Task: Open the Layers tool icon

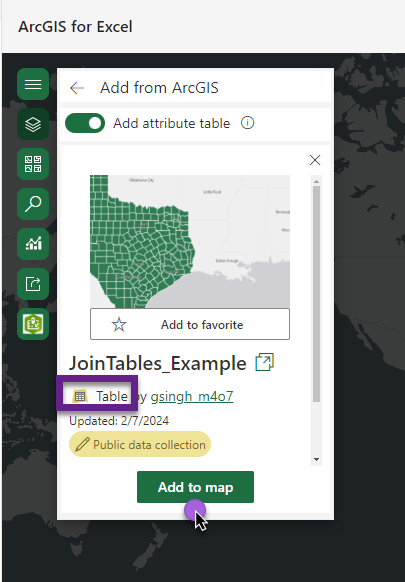Action: point(33,124)
